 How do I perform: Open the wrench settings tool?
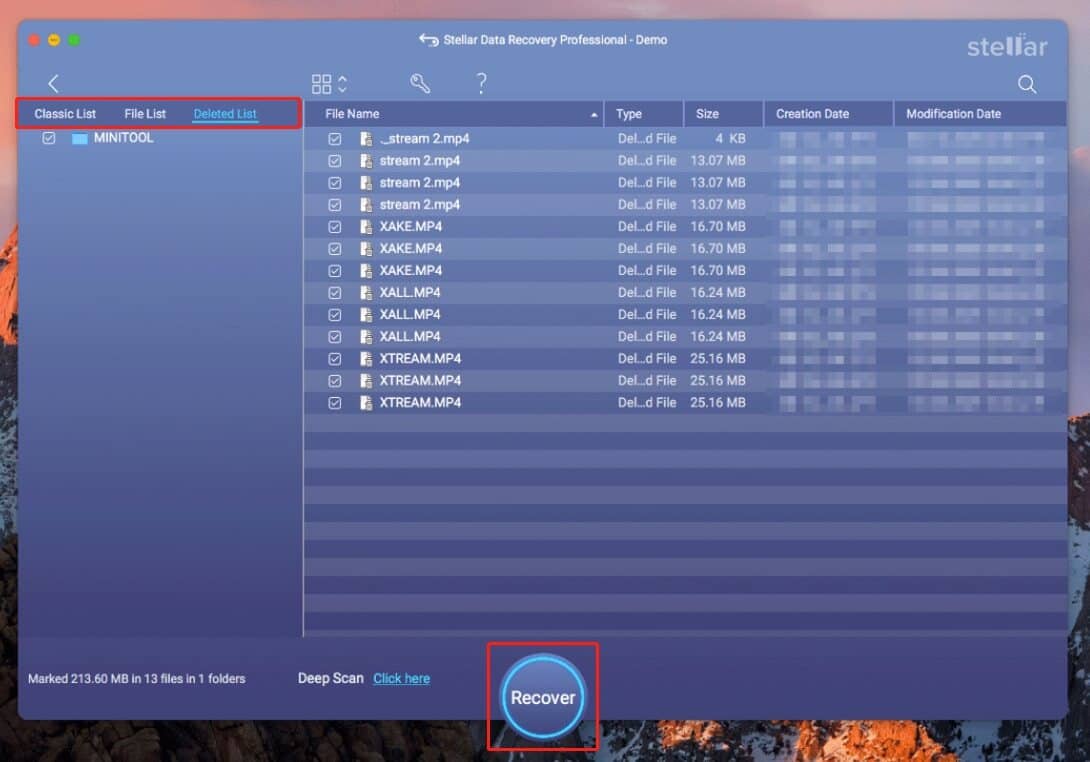pos(420,84)
